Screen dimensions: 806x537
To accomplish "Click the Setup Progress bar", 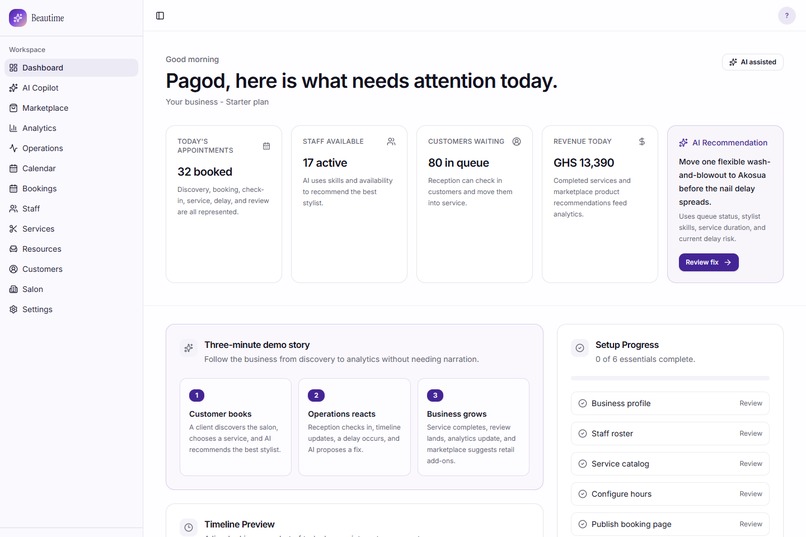I will coord(670,378).
